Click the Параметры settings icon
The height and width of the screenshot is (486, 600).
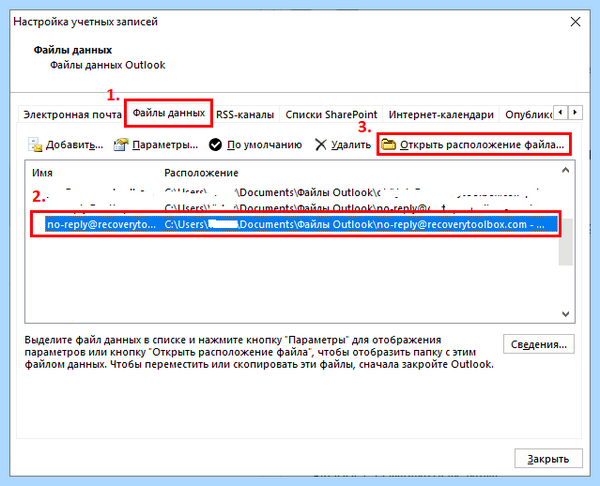(x=121, y=145)
